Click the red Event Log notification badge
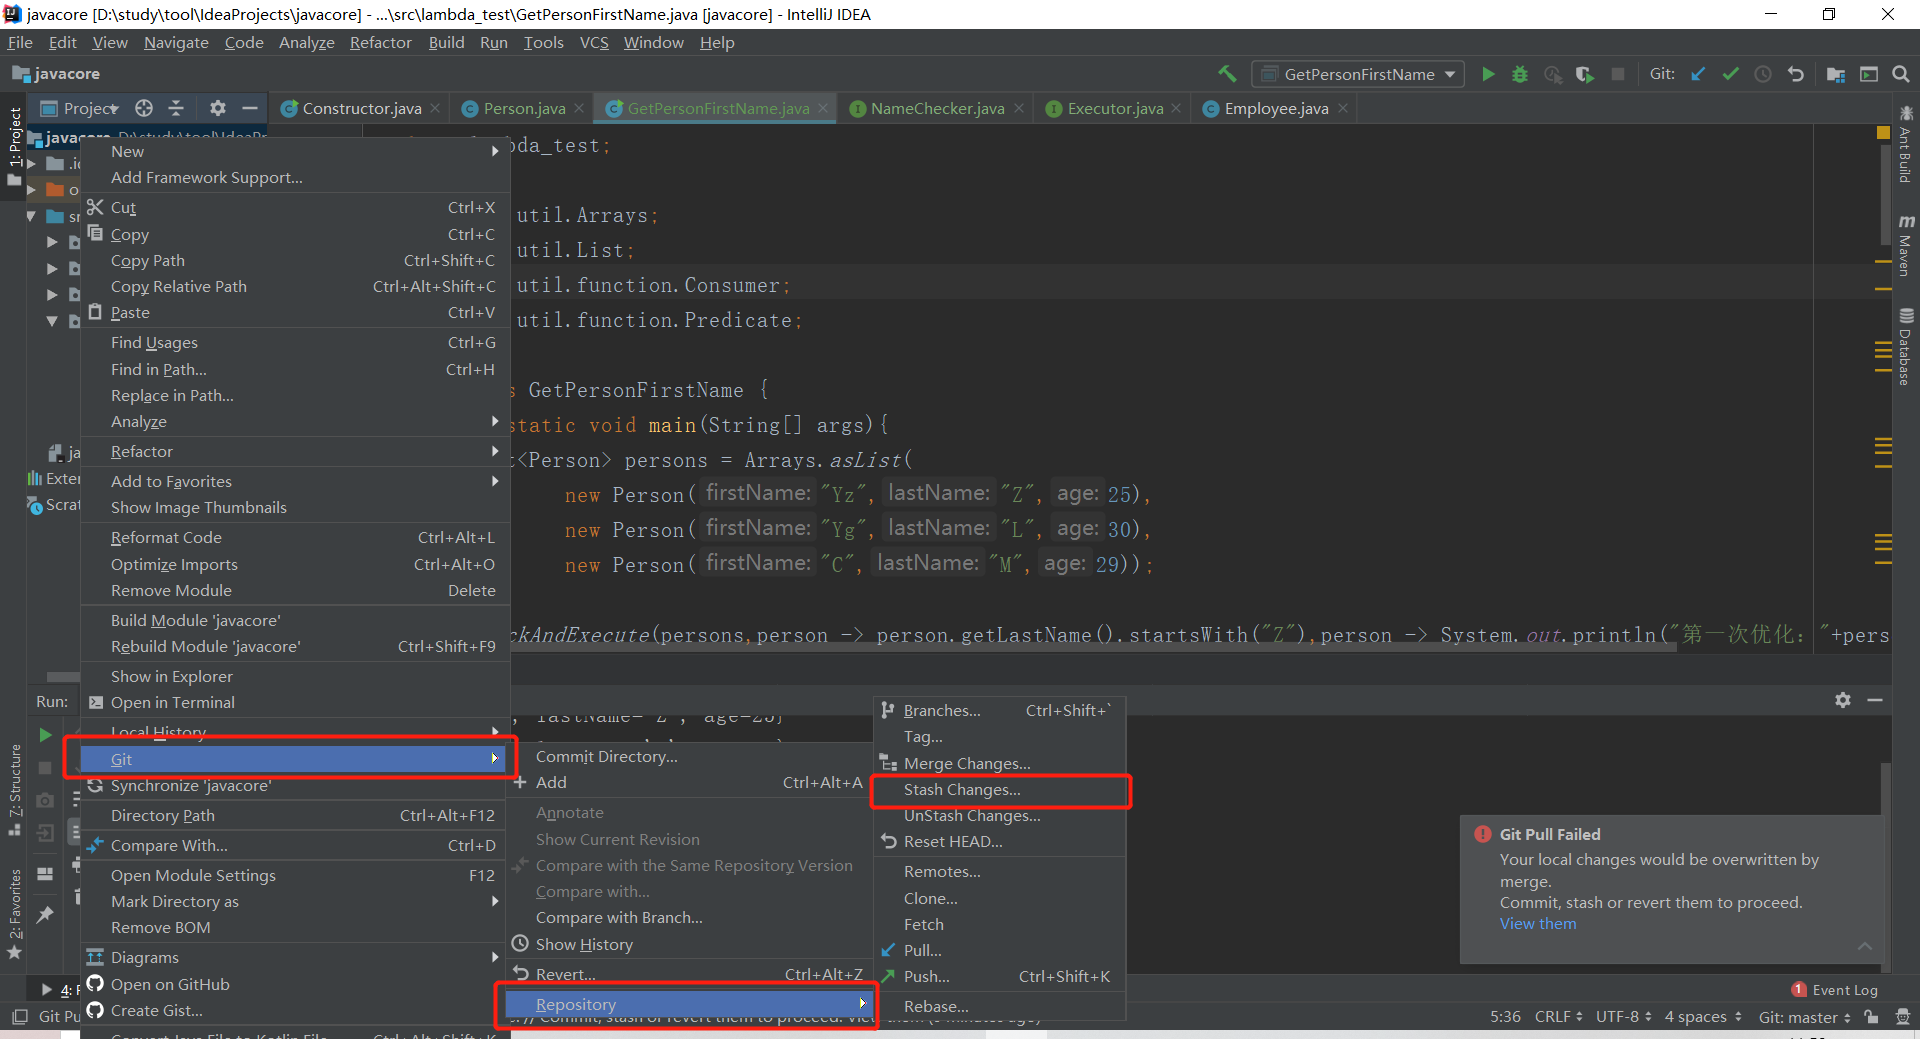The height and width of the screenshot is (1039, 1920). pos(1799,990)
